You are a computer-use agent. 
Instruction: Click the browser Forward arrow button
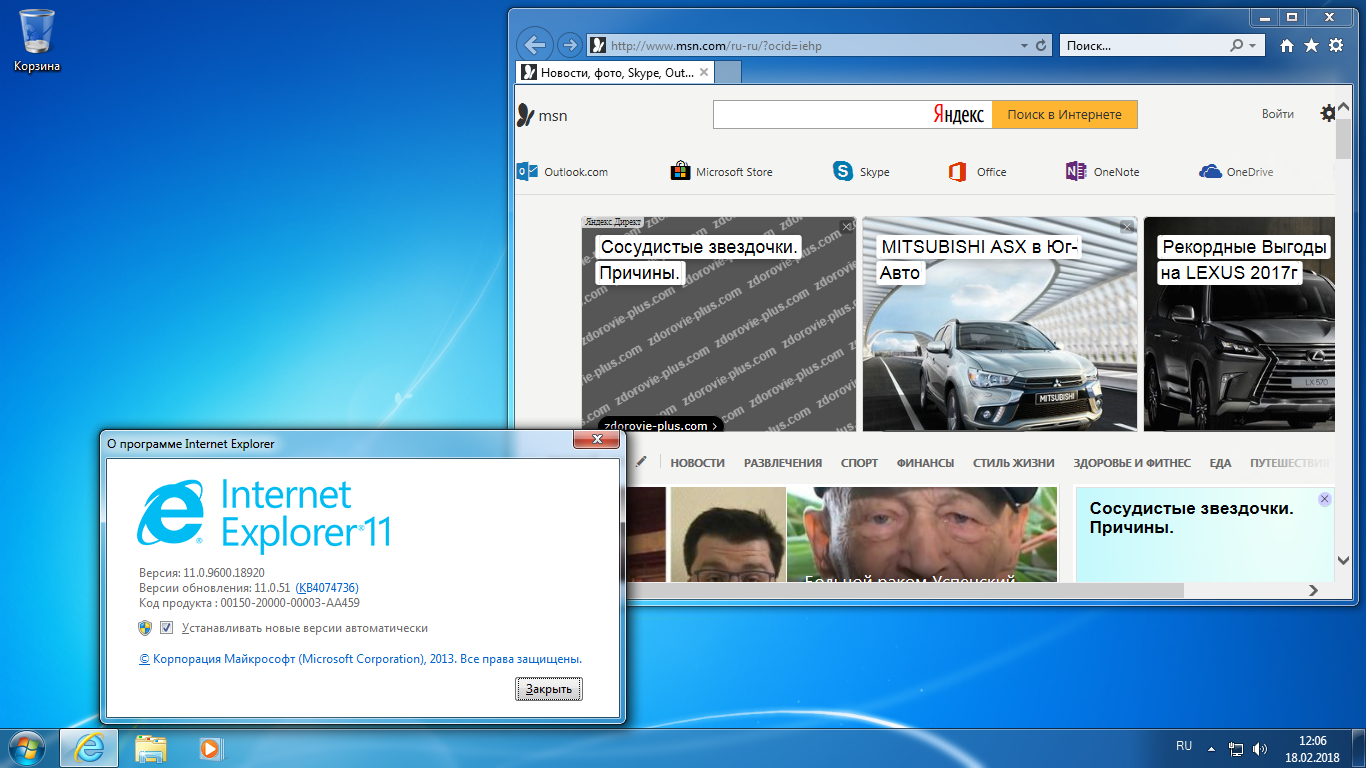569,45
